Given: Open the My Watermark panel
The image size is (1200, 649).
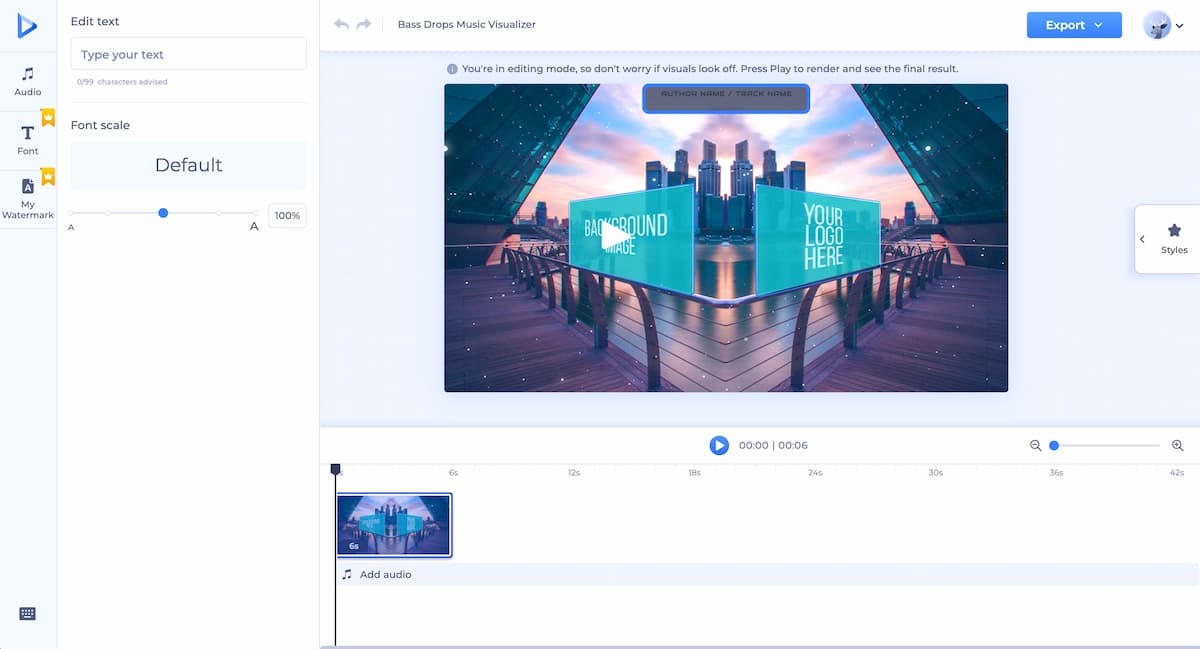Looking at the screenshot, I should click(x=28, y=199).
